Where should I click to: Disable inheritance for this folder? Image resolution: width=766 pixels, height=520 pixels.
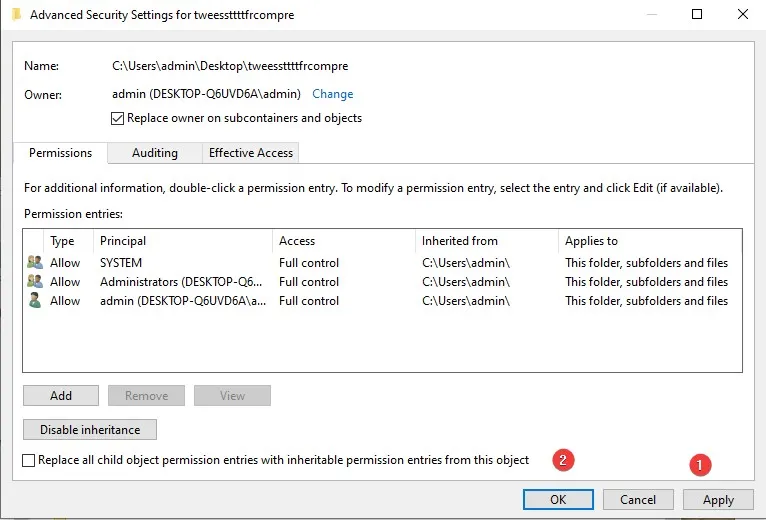pos(90,430)
